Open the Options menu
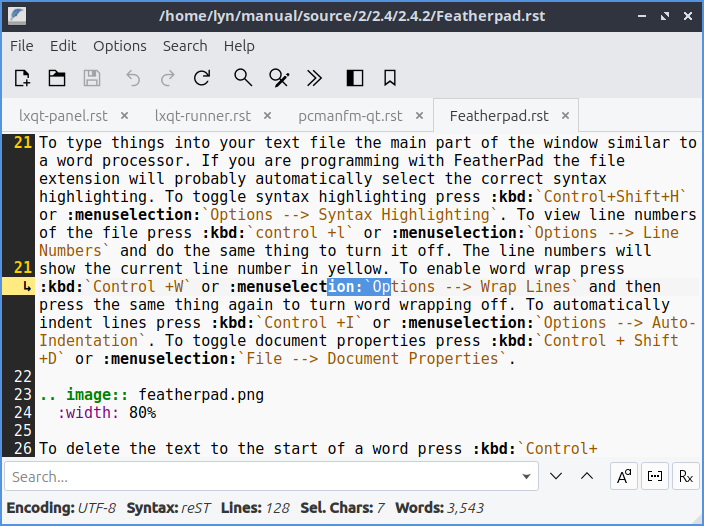This screenshot has height=526, width=704. coord(120,46)
